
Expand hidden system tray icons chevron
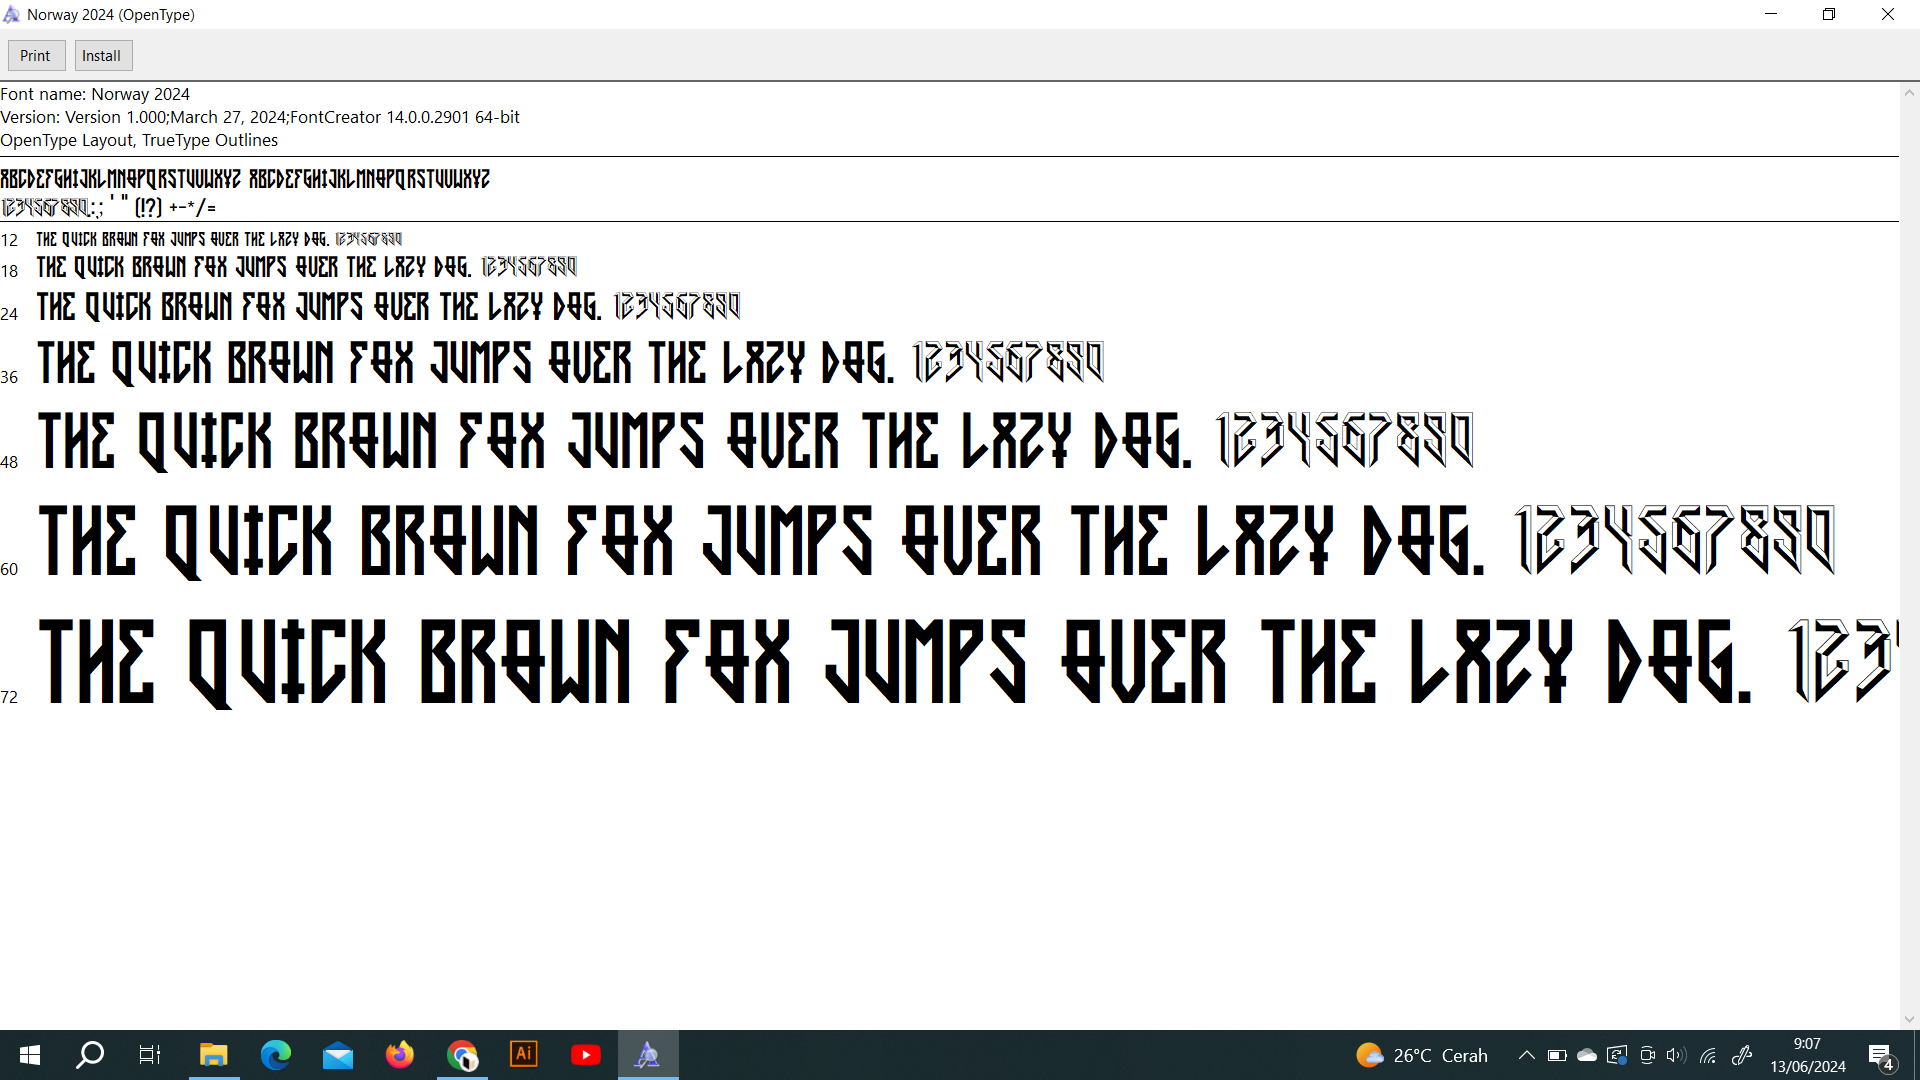[x=1526, y=1055]
